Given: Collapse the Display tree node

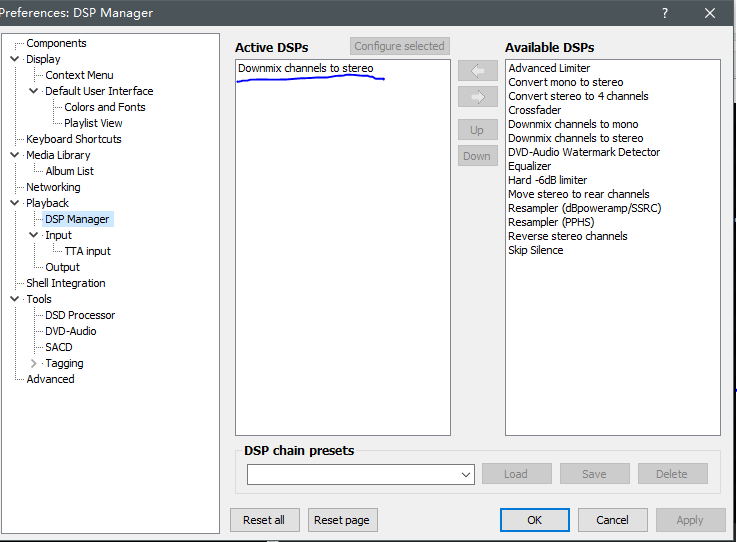Looking at the screenshot, I should 14,59.
